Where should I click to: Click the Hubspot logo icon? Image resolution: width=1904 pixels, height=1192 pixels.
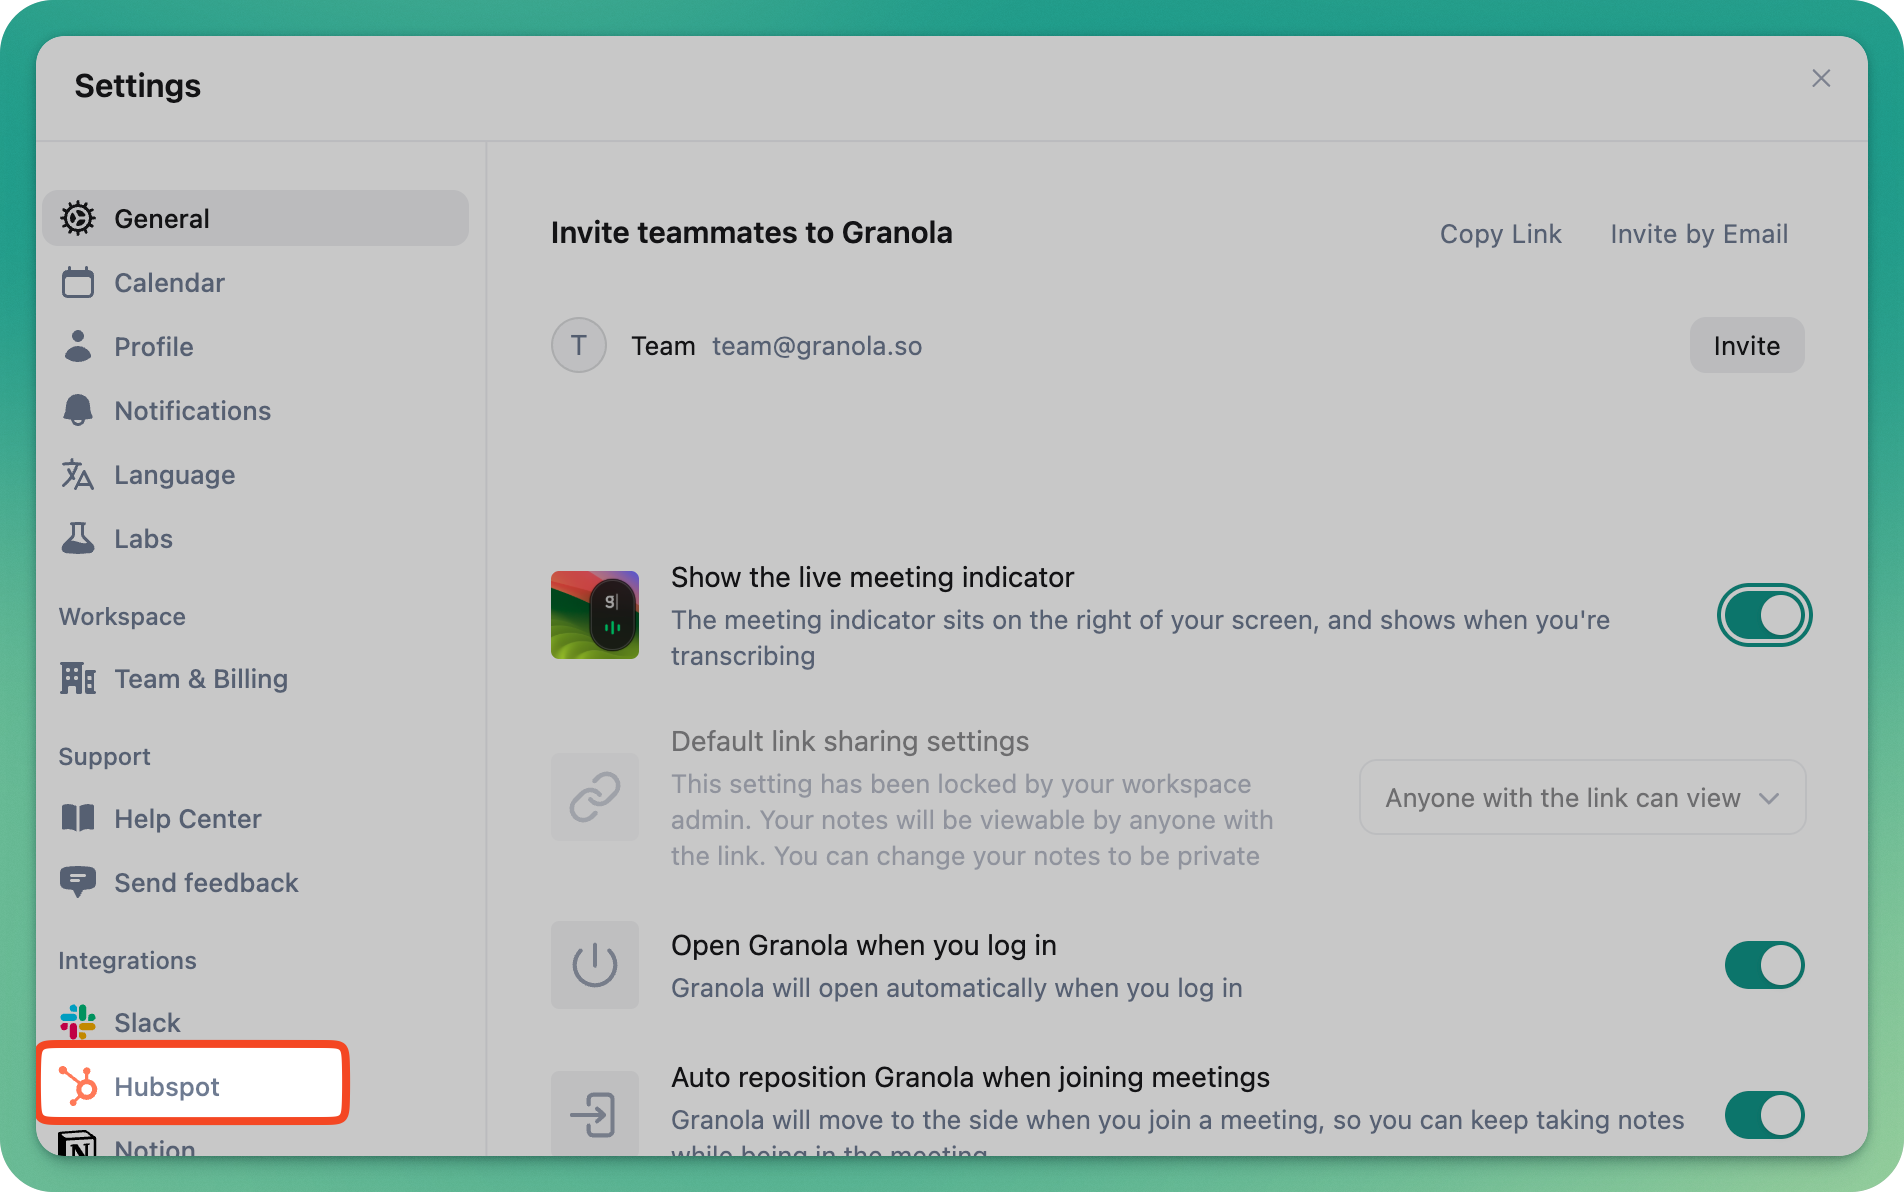(x=78, y=1086)
